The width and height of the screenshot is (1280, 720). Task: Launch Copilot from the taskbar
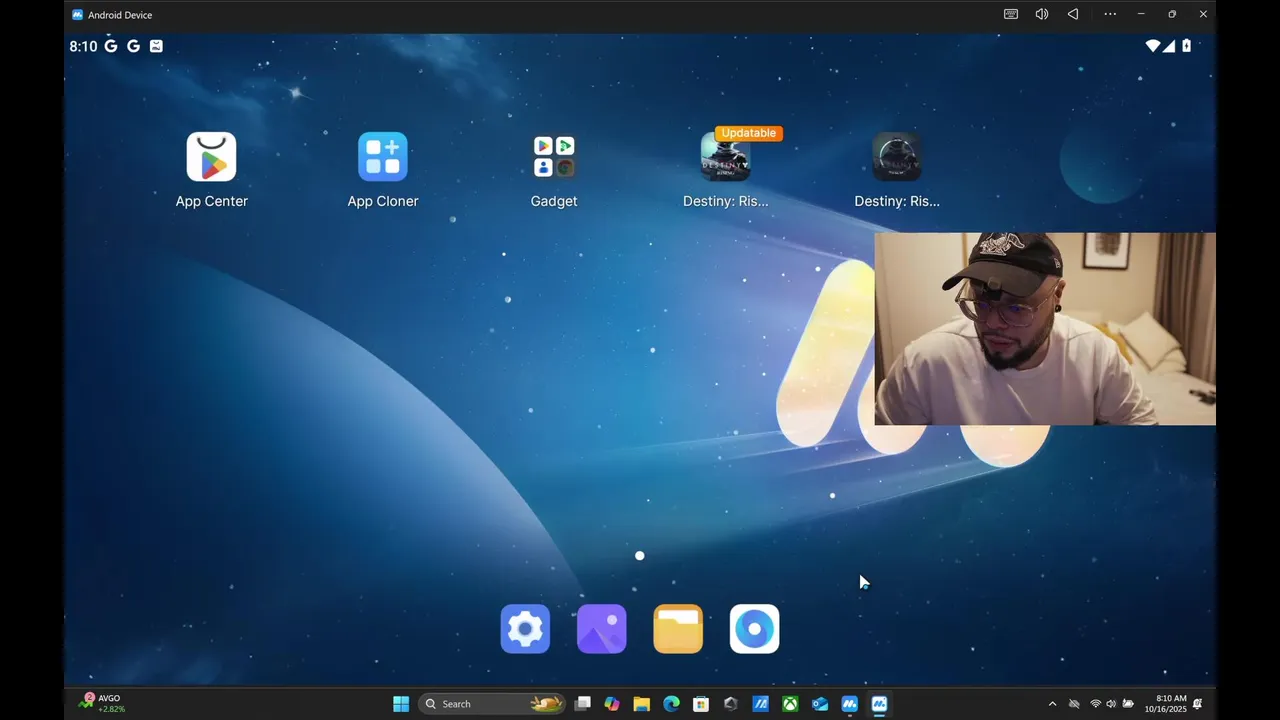click(x=612, y=704)
